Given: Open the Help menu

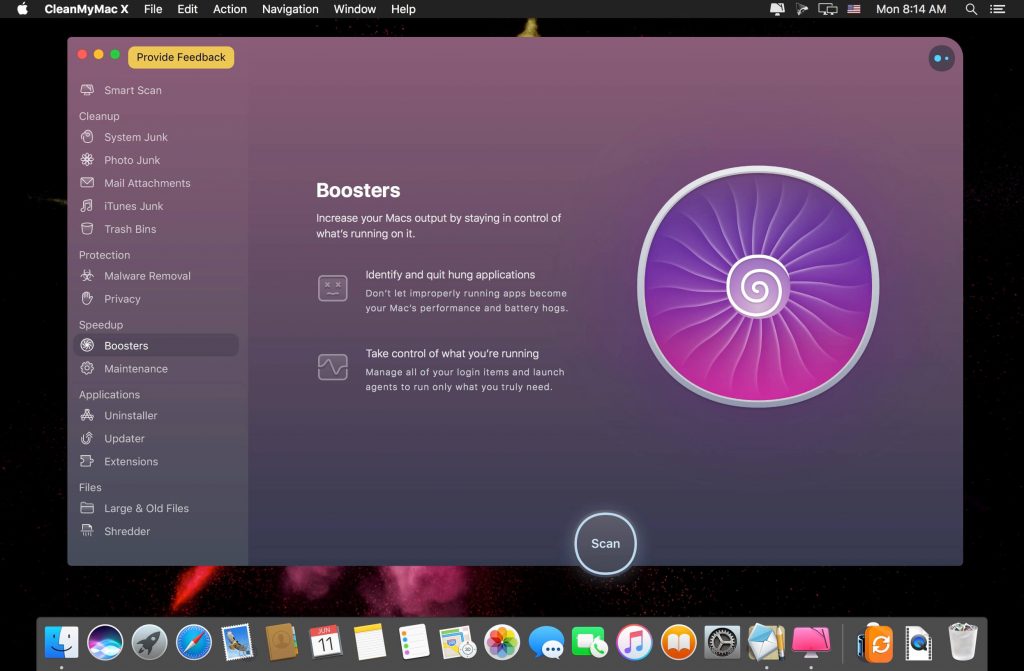Looking at the screenshot, I should pos(403,9).
